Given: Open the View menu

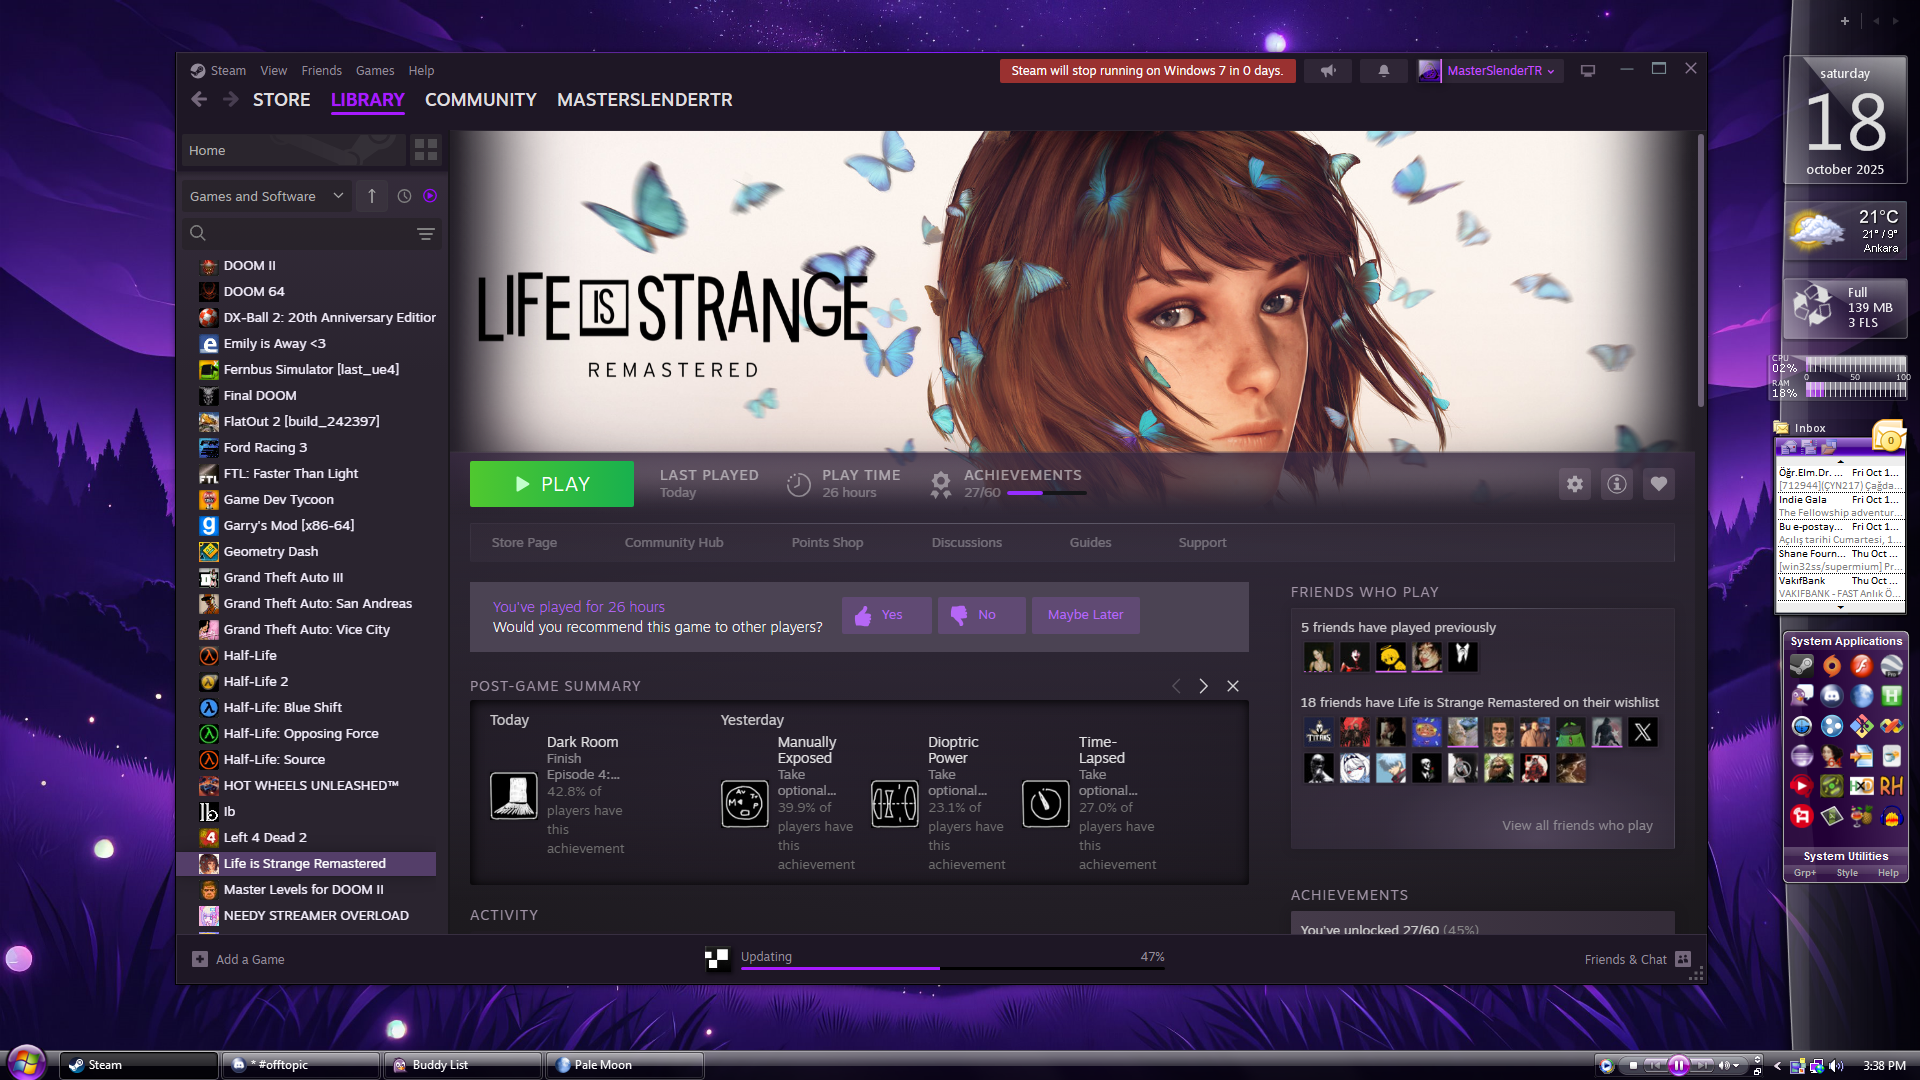Looking at the screenshot, I should (273, 71).
